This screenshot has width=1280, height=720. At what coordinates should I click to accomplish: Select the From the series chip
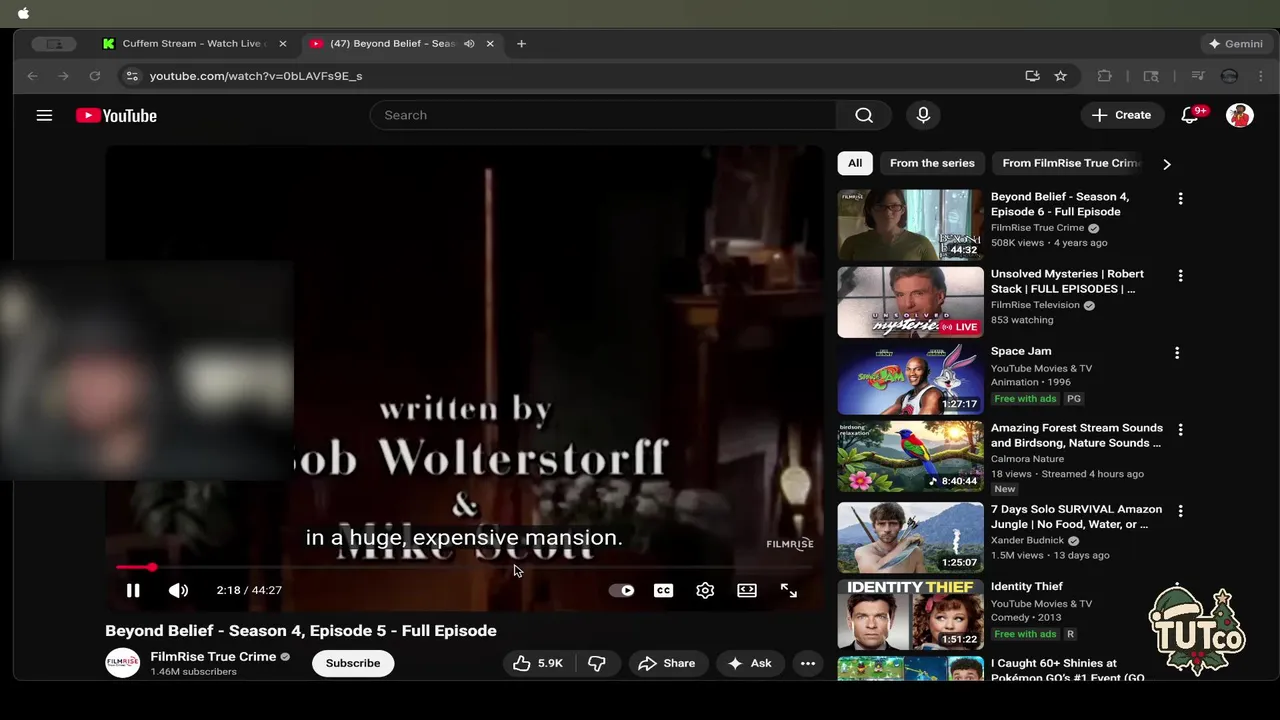[x=932, y=163]
